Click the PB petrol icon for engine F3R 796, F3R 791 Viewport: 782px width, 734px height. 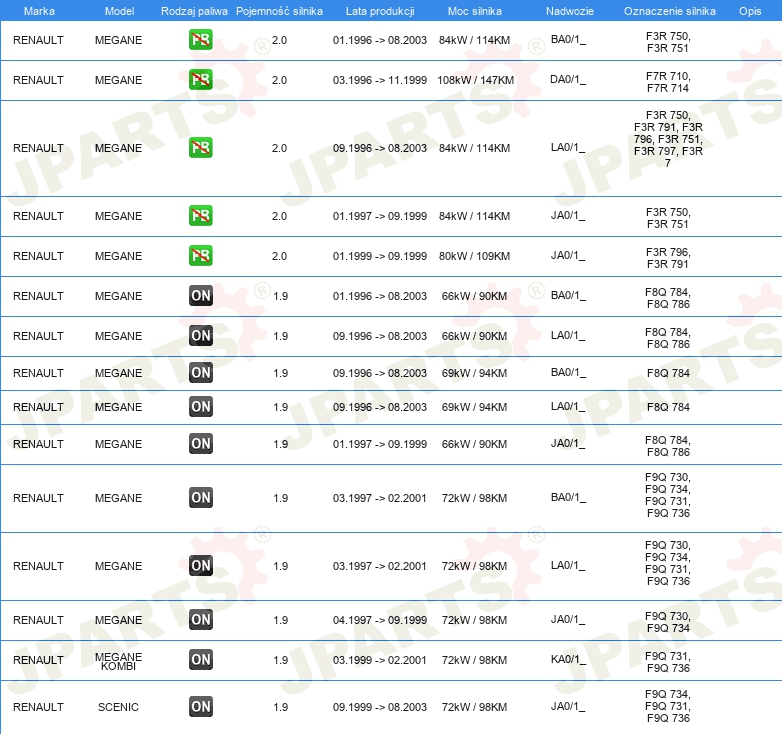click(200, 256)
